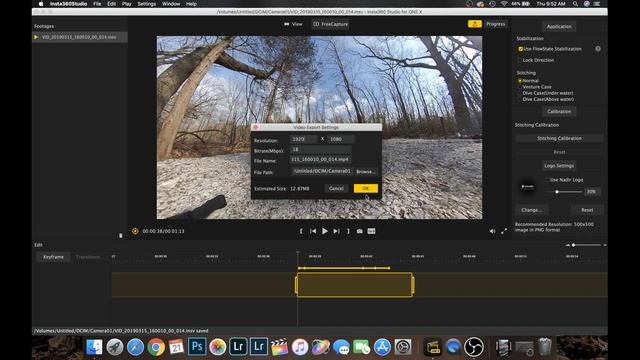Click the yellow keyframe marker icon beside timecode
Screen dimensions: 640x360
[135, 231]
